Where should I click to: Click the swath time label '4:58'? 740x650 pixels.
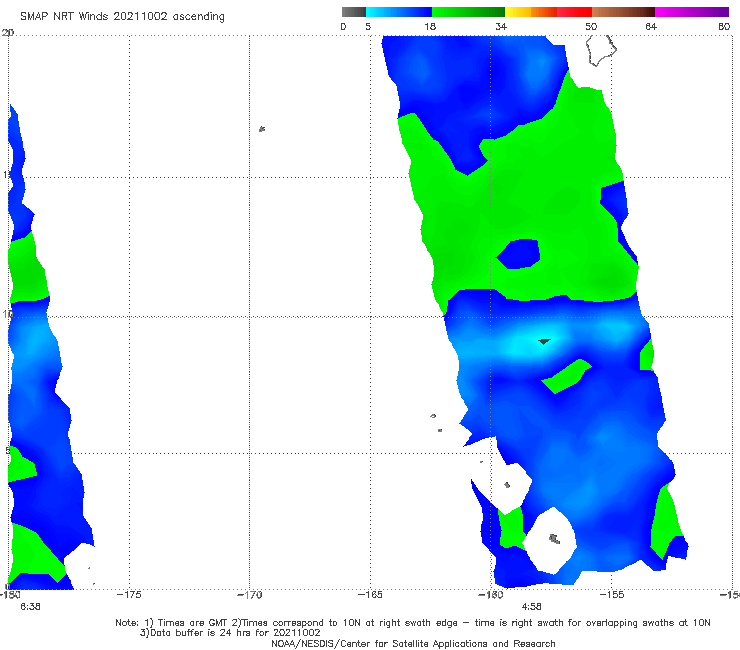tap(531, 607)
